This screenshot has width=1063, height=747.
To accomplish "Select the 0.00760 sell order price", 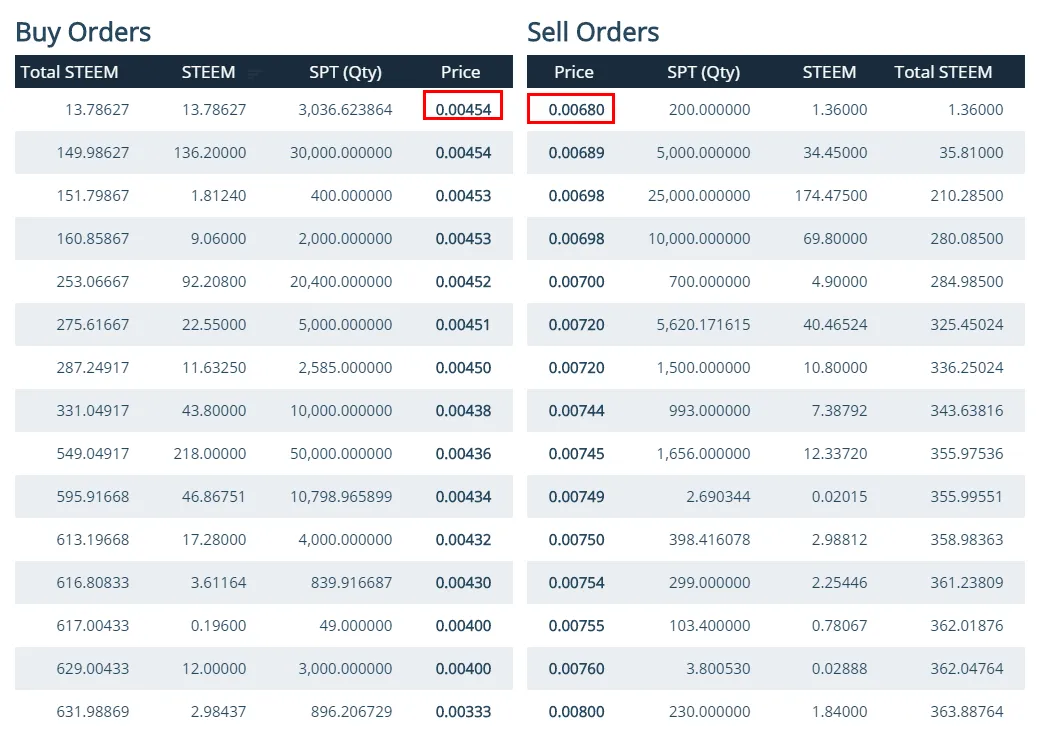I will coord(577,669).
